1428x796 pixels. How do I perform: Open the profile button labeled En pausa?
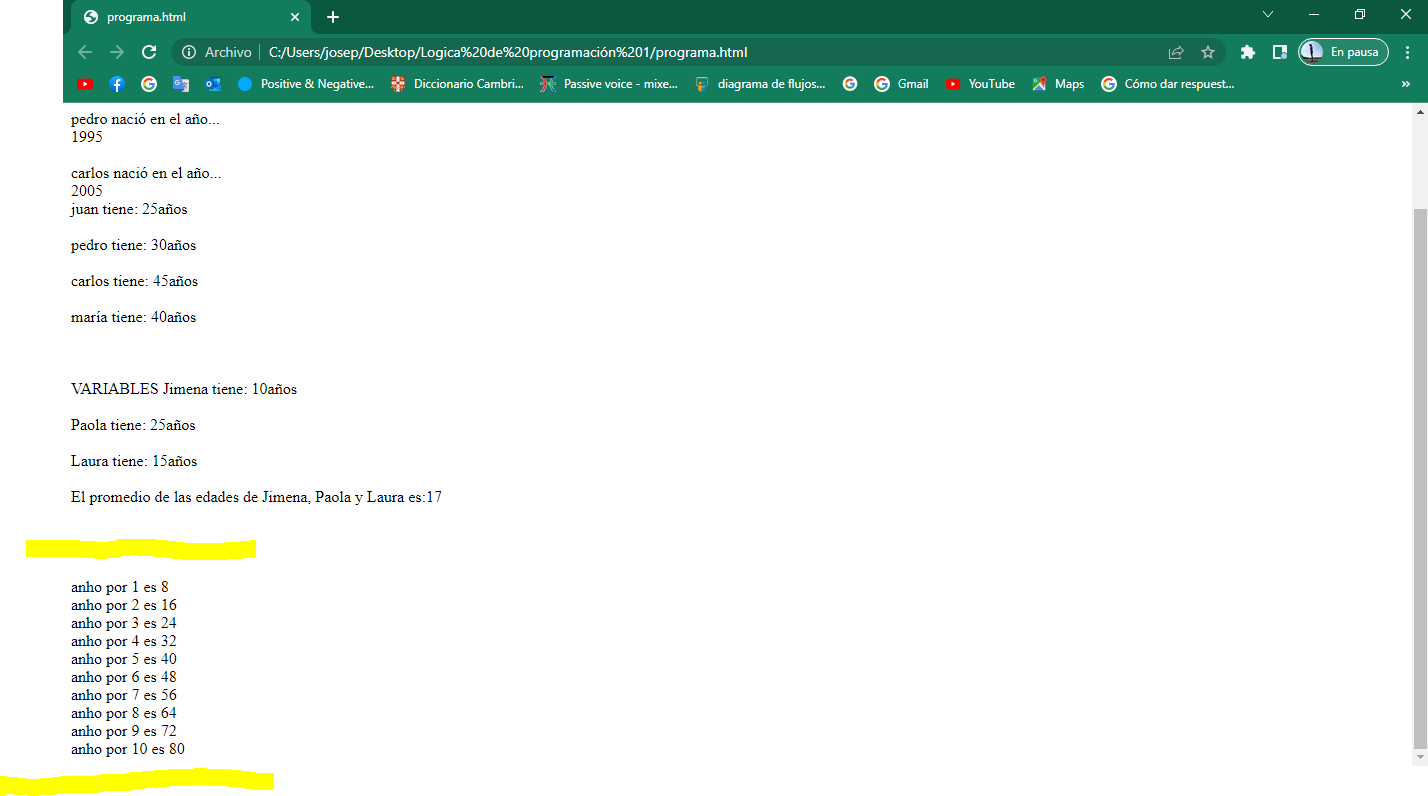pos(1343,52)
